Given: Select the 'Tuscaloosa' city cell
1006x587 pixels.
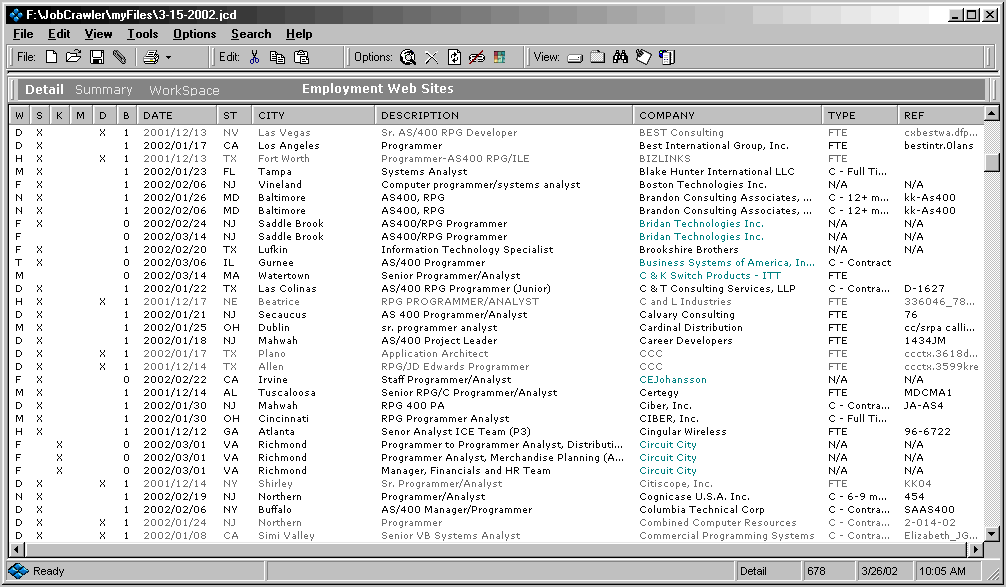Looking at the screenshot, I should tap(287, 392).
